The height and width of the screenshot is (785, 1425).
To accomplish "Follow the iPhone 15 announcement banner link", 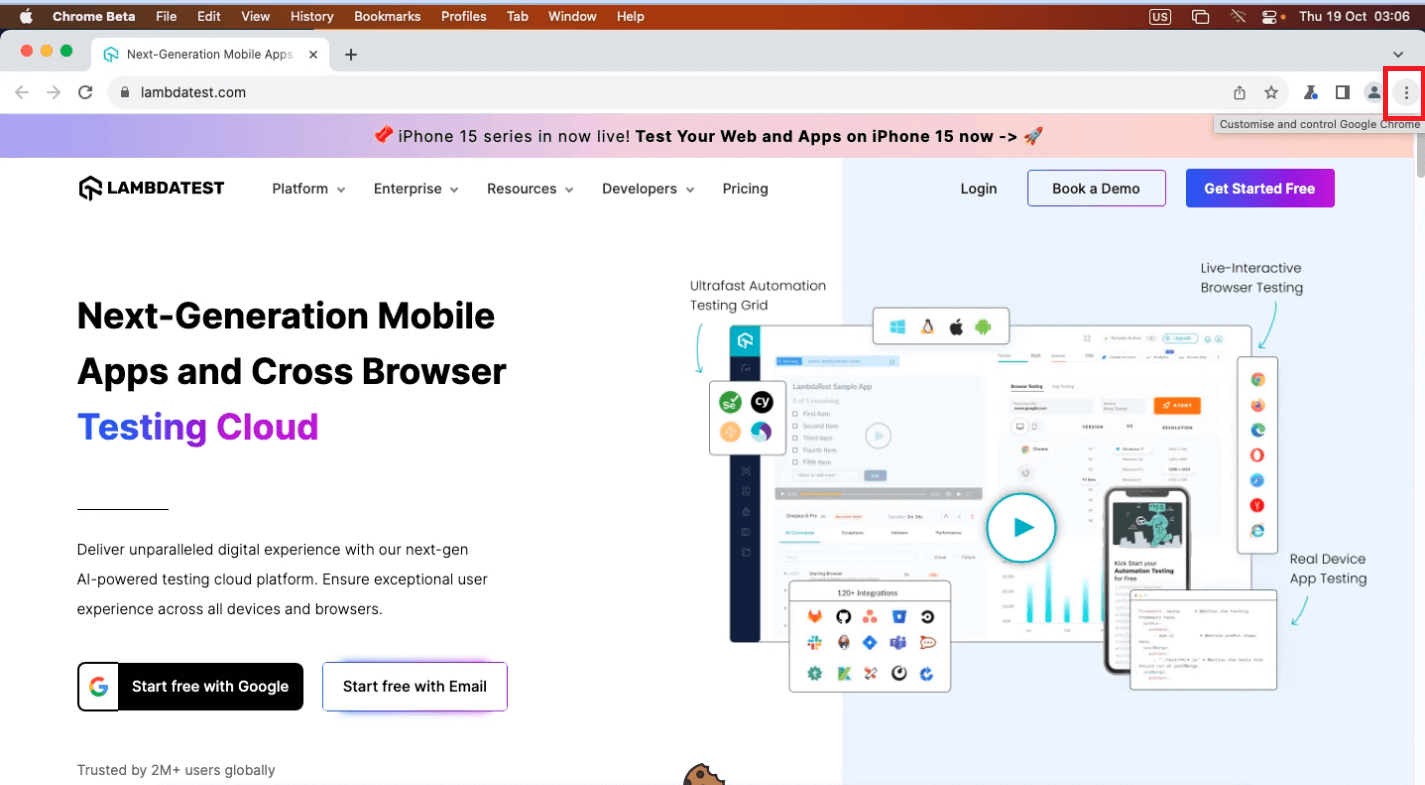I will [825, 136].
